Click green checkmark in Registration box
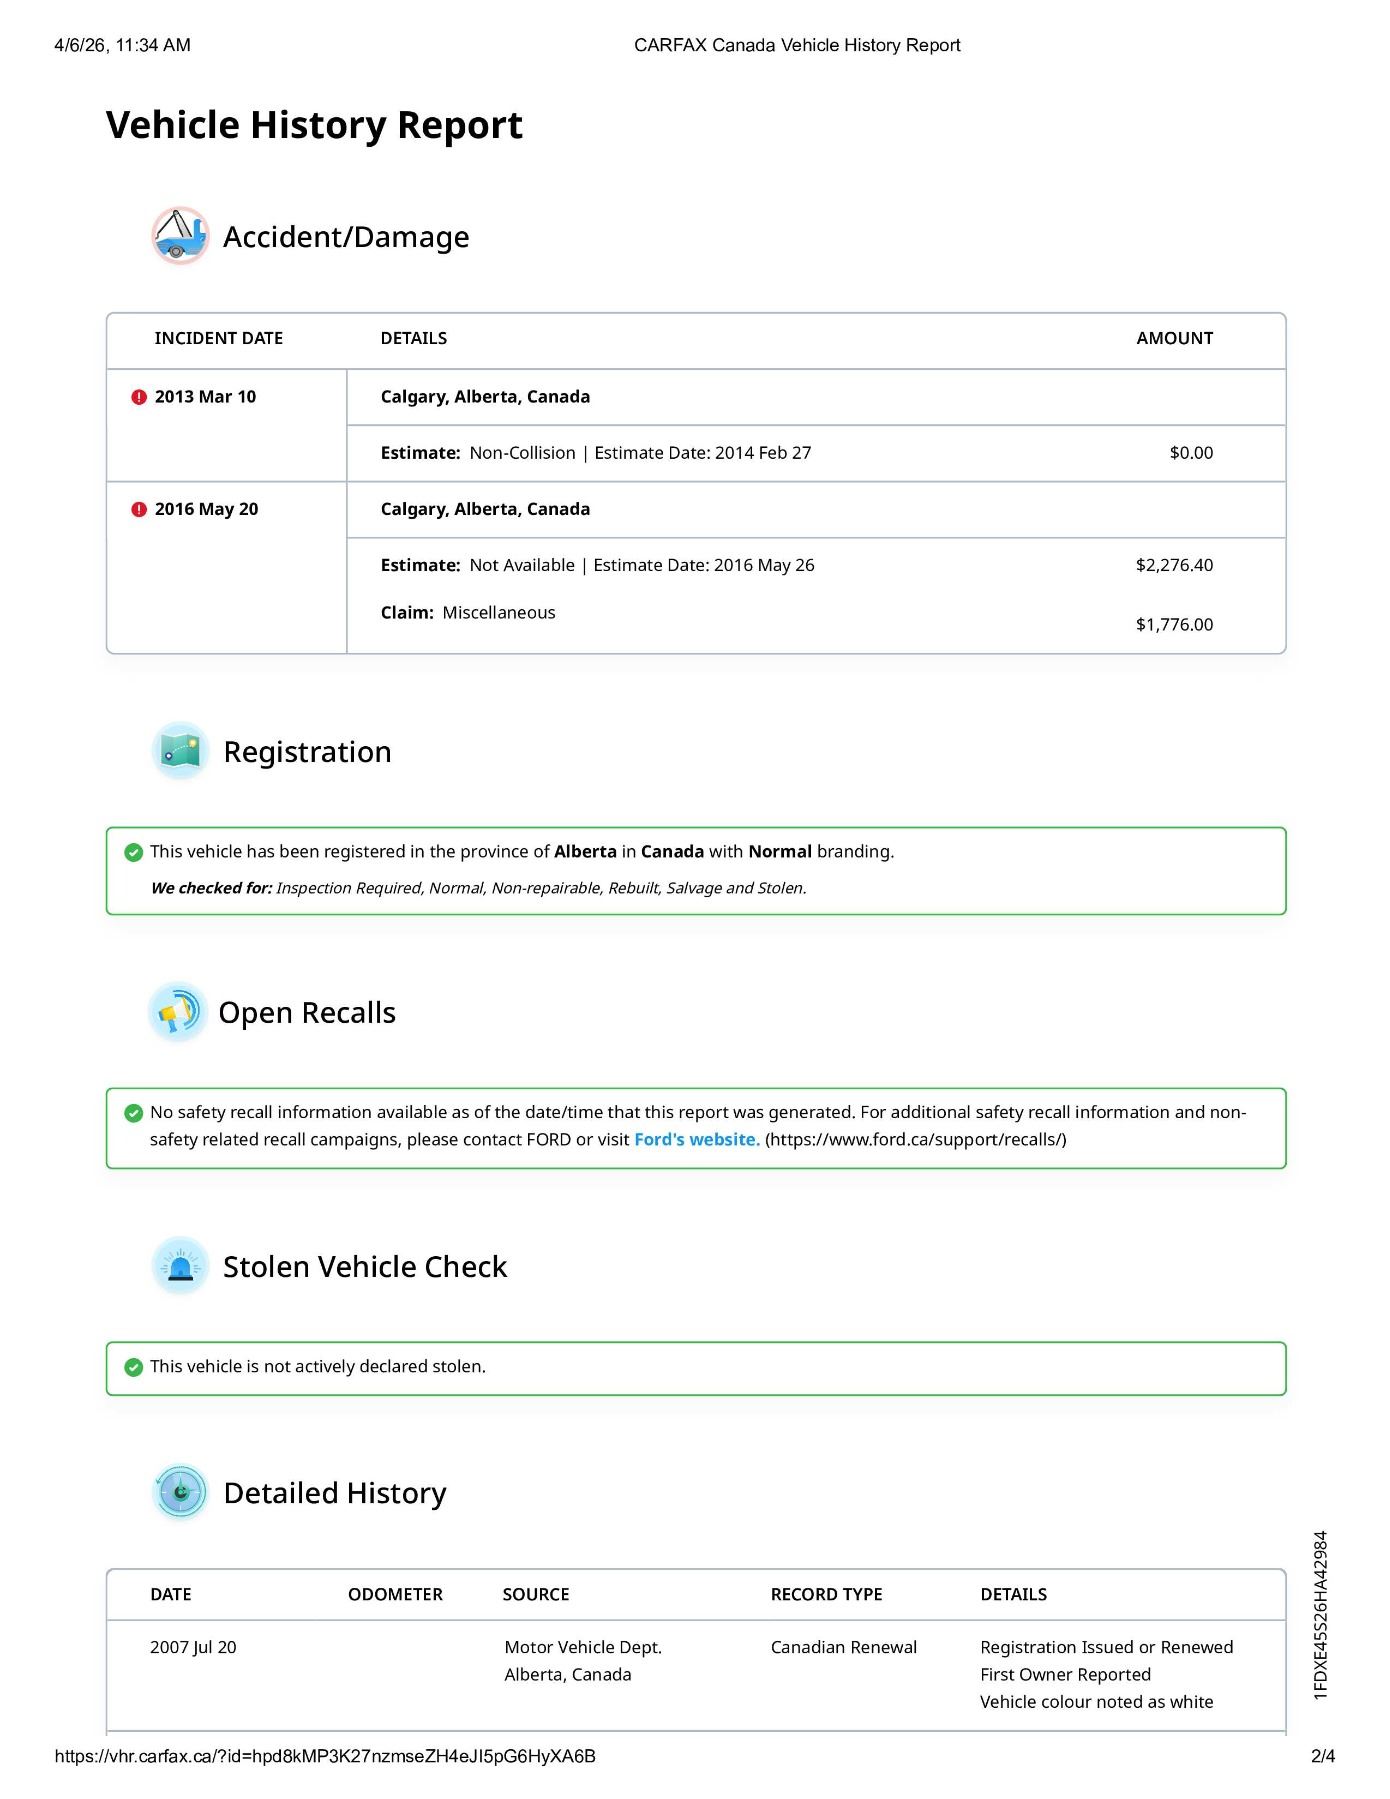This screenshot has width=1390, height=1799. click(x=133, y=852)
